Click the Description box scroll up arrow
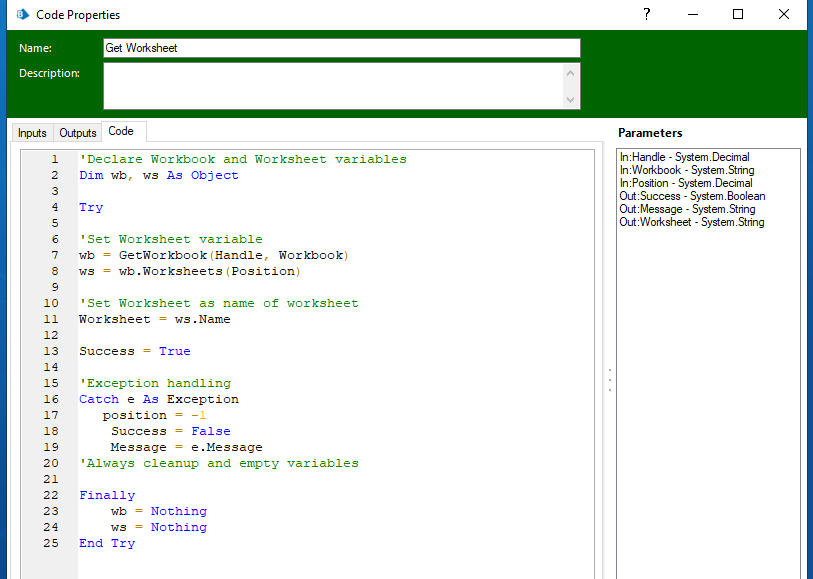The height and width of the screenshot is (579, 813). coord(571,73)
